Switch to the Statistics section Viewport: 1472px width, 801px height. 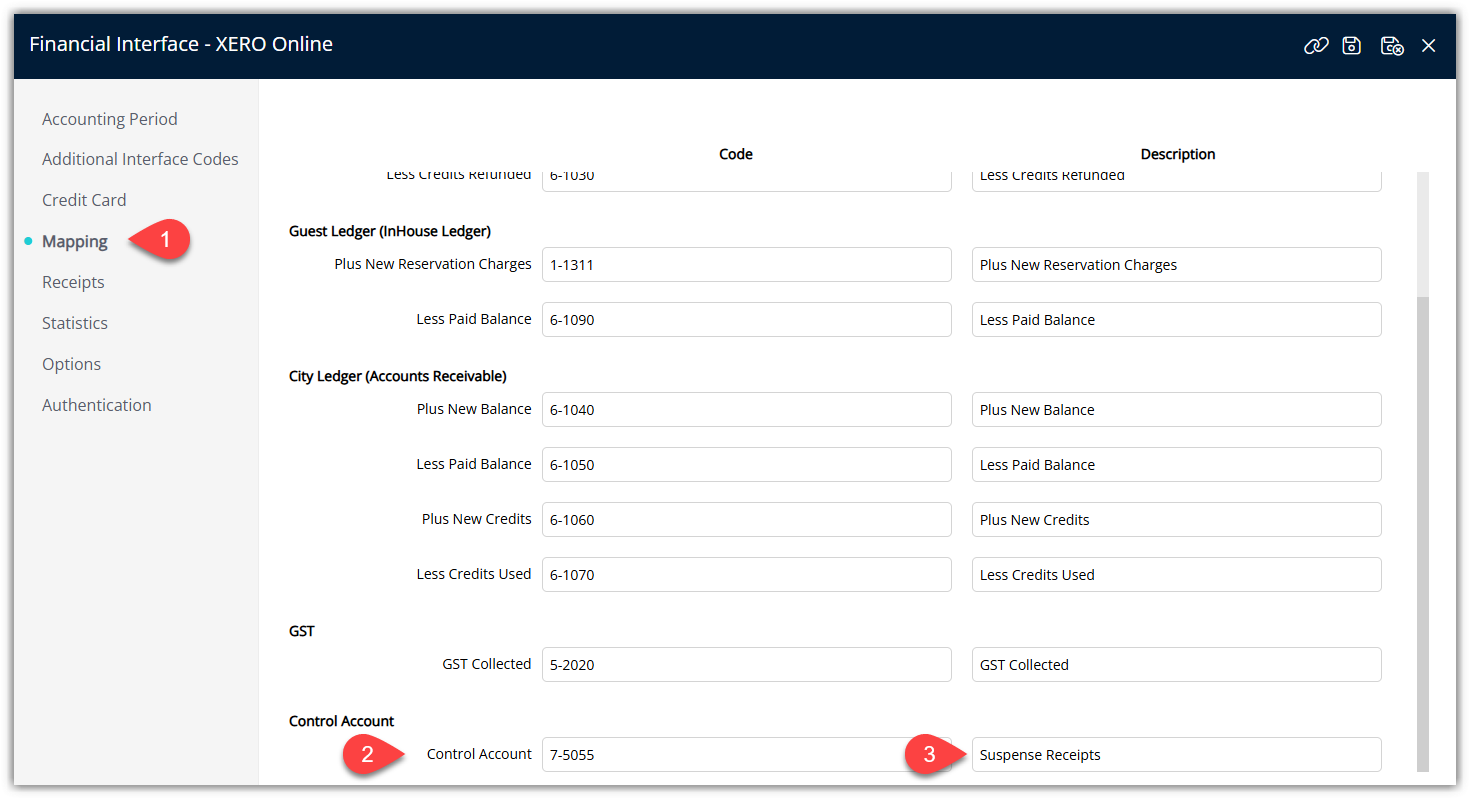75,323
